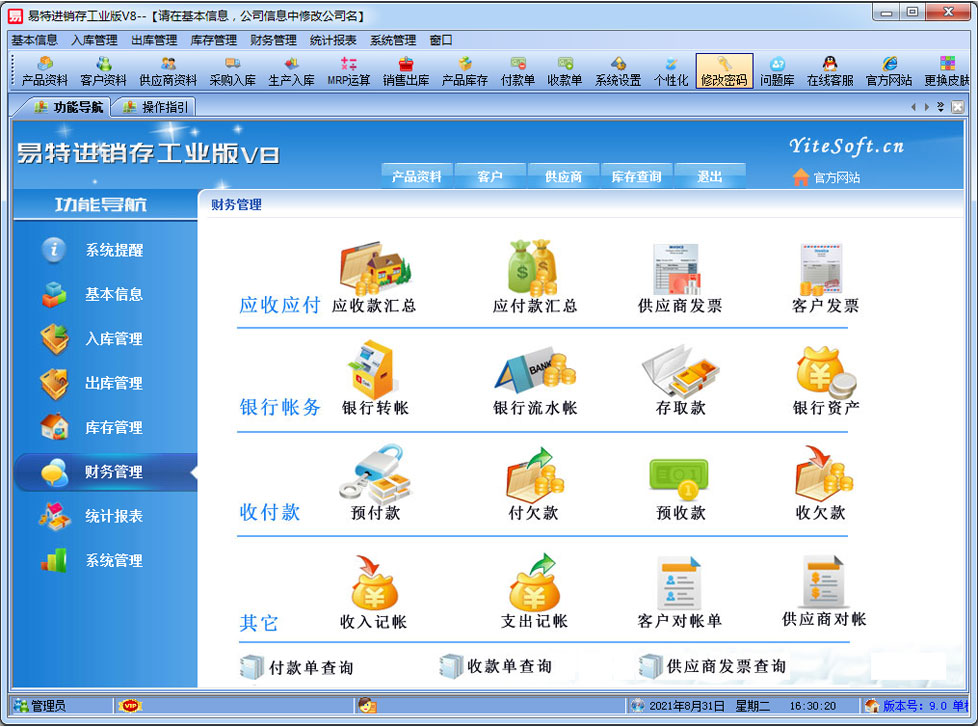Open 采购入库 from the toolbar
Viewport: 978px width, 727px height.
point(232,71)
